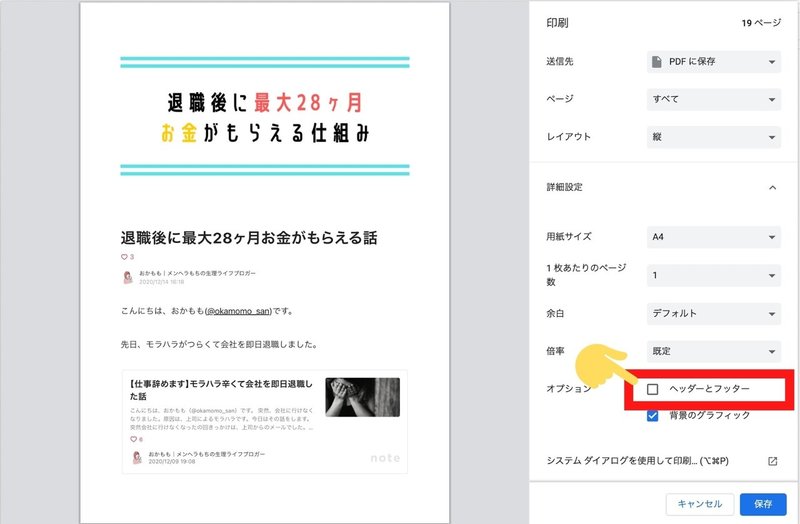
Task: Open the ページ dropdown showing すべて
Action: tap(713, 99)
